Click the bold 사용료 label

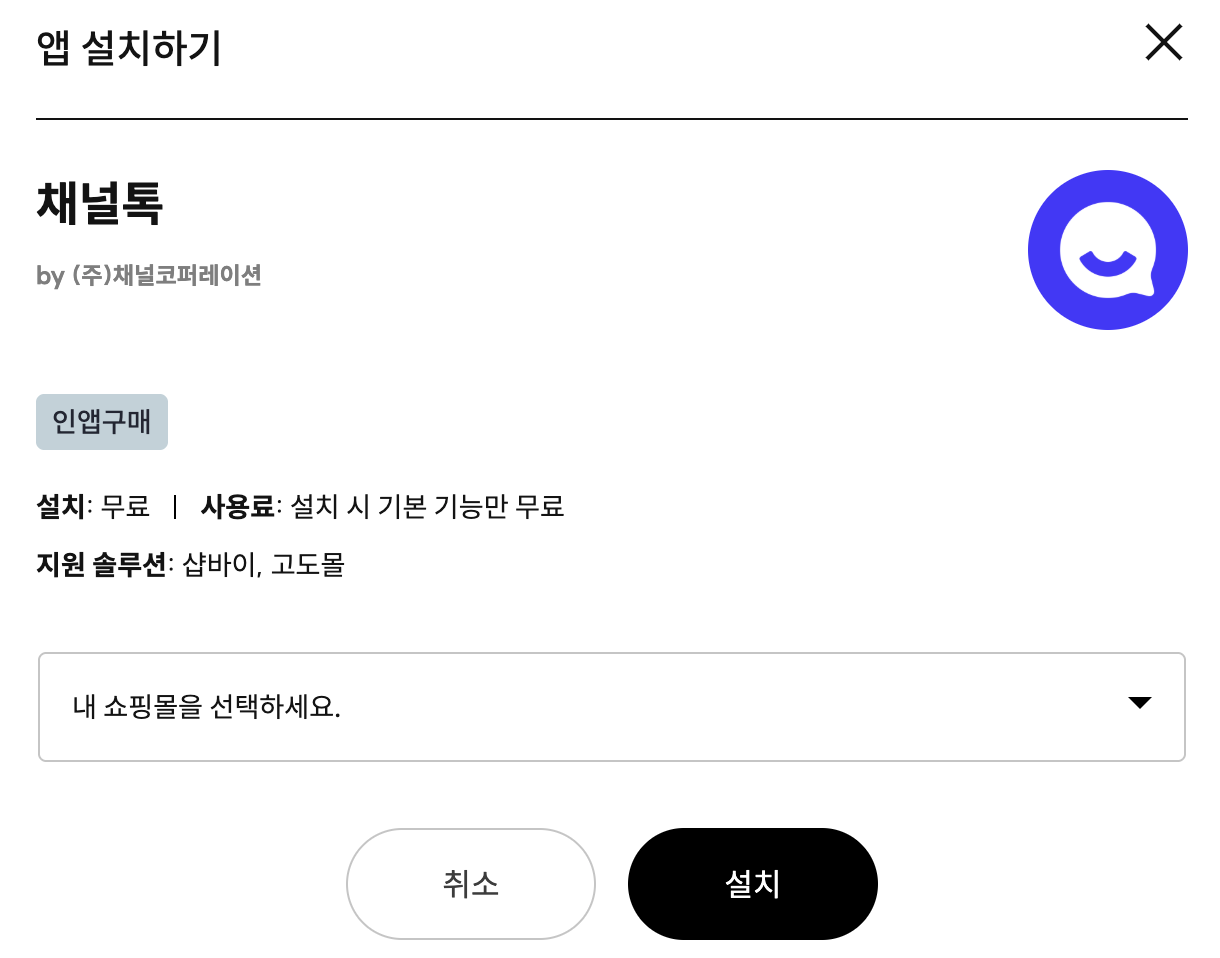[237, 507]
